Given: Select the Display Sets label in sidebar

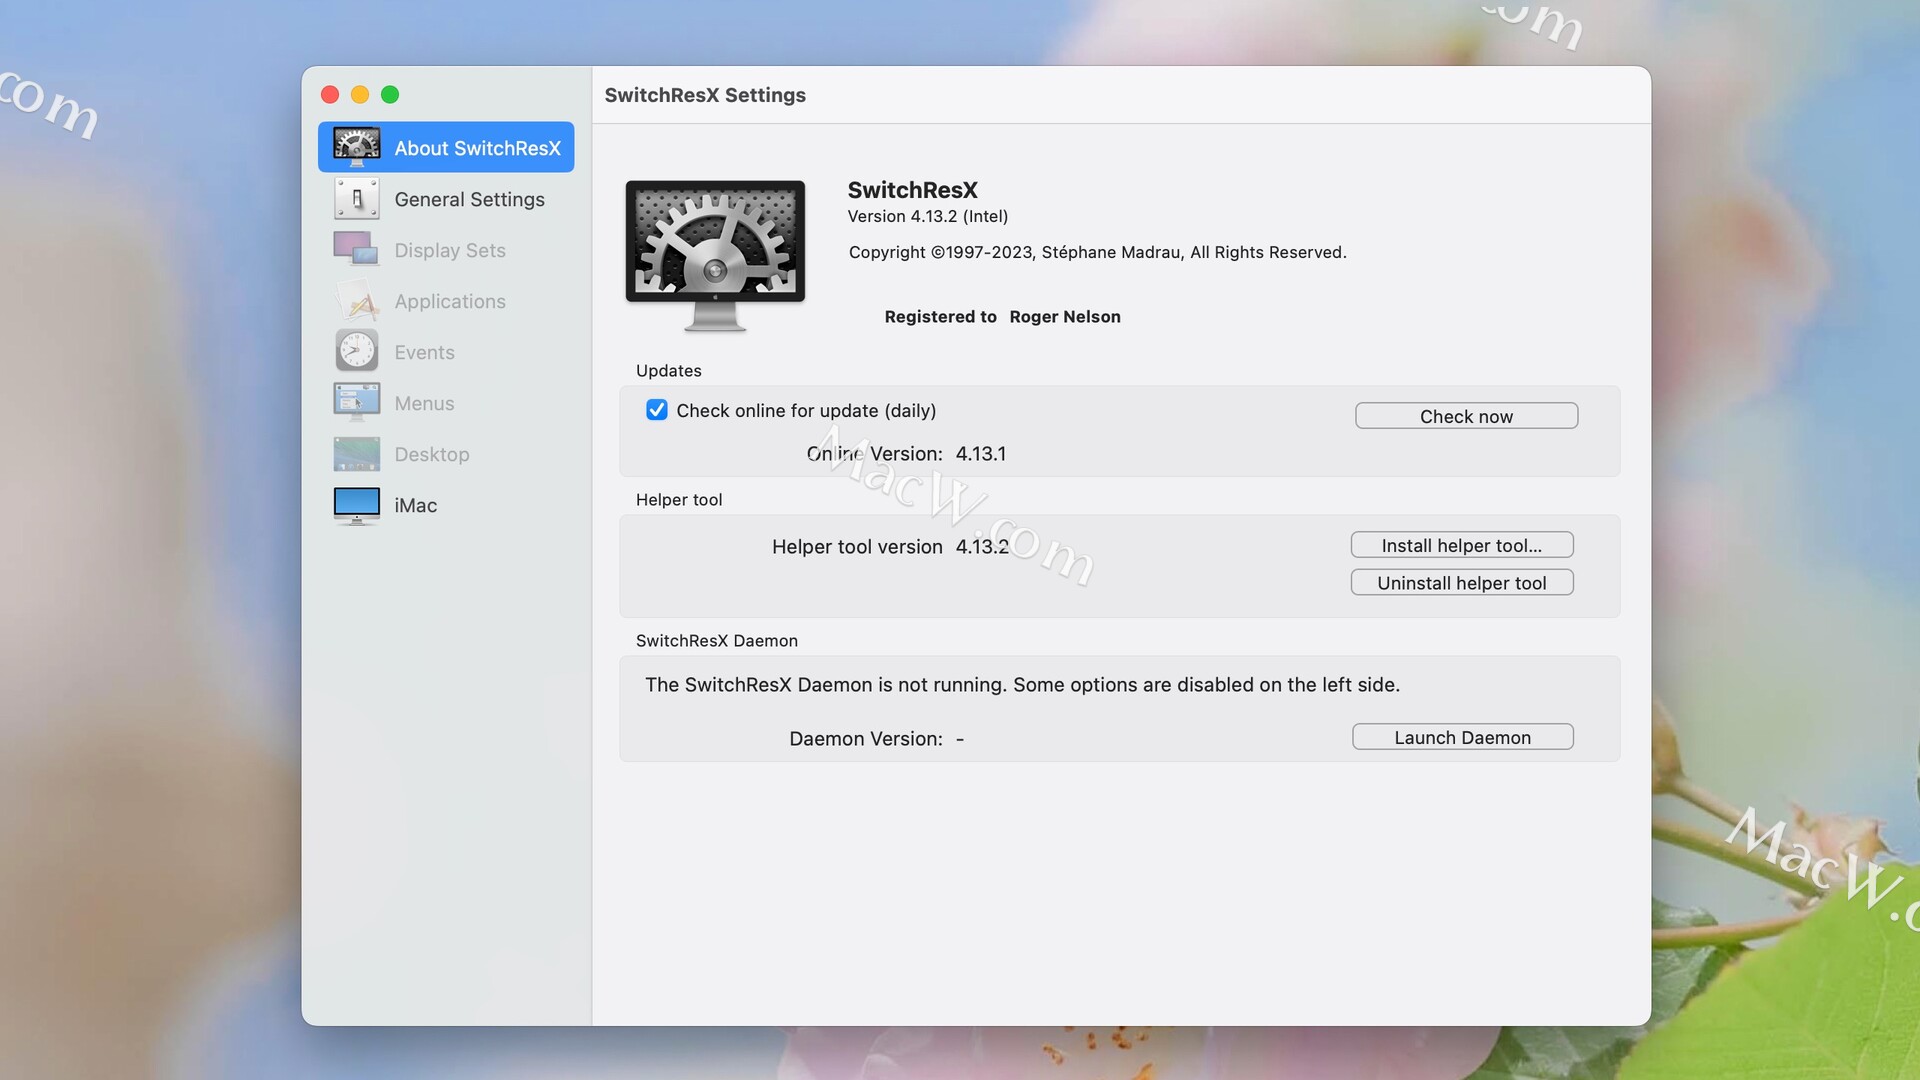Looking at the screenshot, I should [449, 250].
